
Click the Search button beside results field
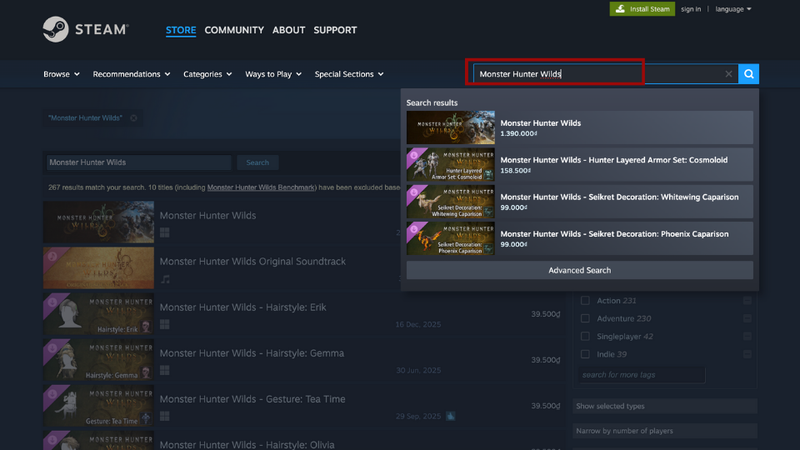(258, 162)
